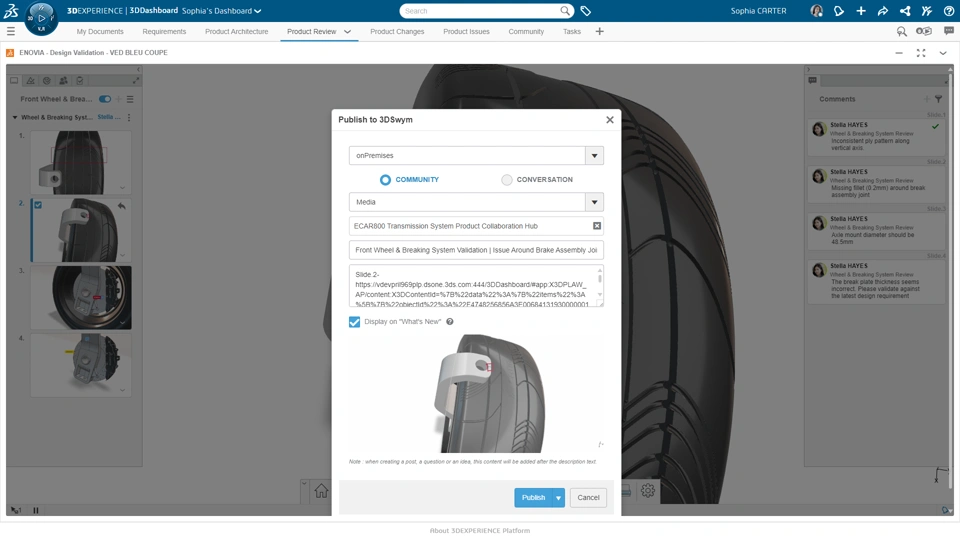Open the Product Review tab chevron
Viewport: 960px width, 540px height.
click(x=347, y=31)
